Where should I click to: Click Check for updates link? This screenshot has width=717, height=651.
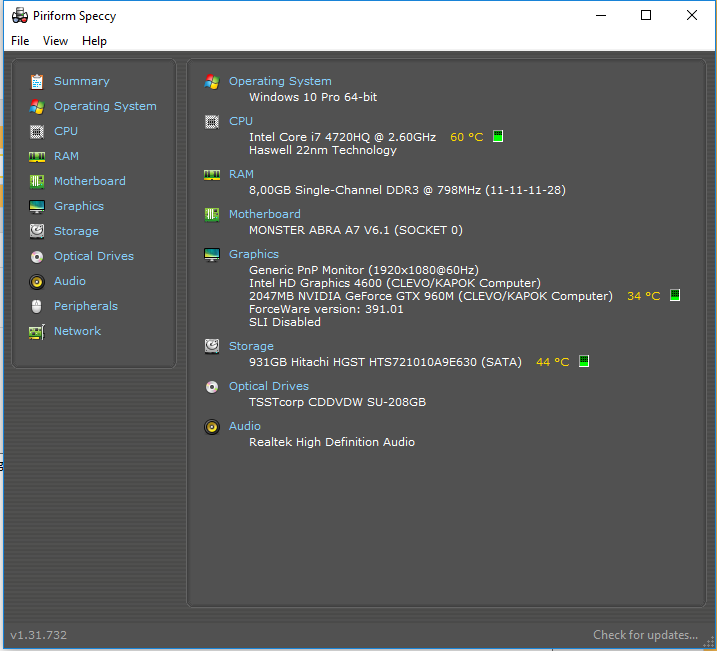(645, 635)
